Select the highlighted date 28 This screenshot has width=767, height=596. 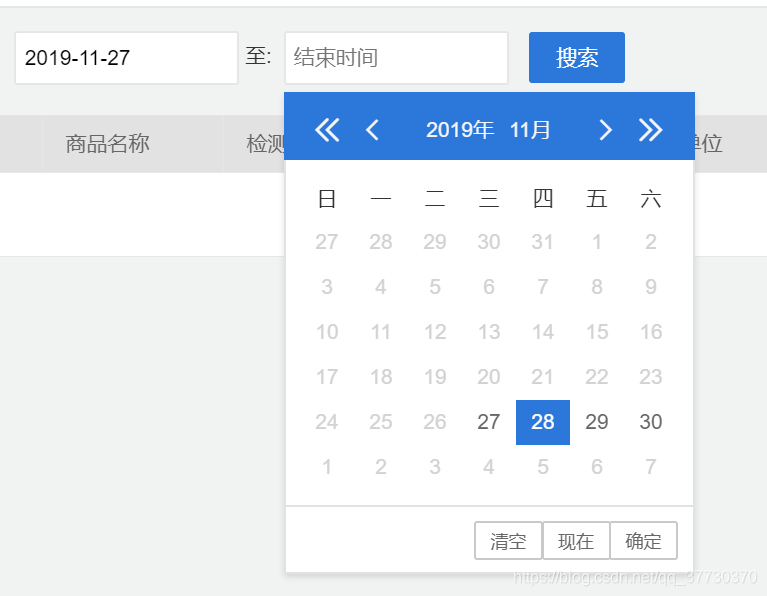(543, 422)
